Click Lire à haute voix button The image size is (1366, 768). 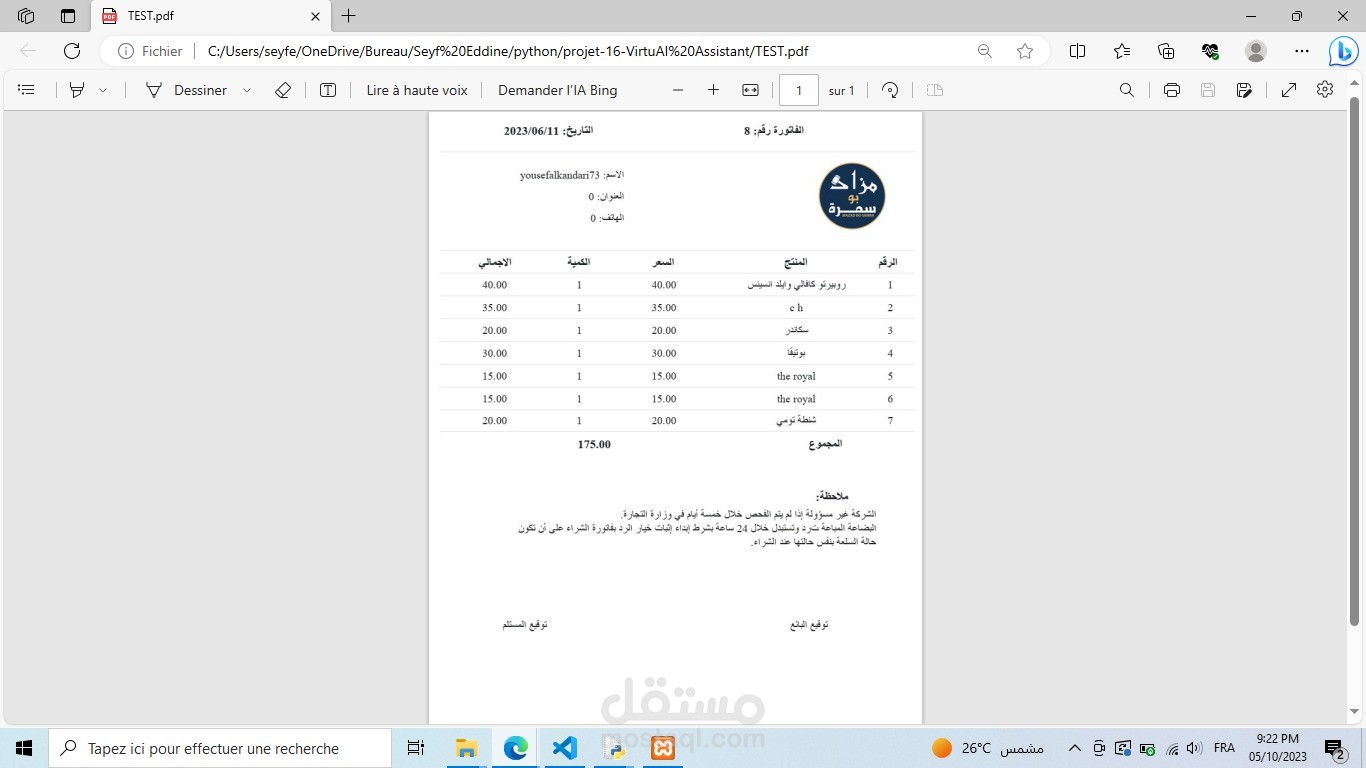point(417,90)
